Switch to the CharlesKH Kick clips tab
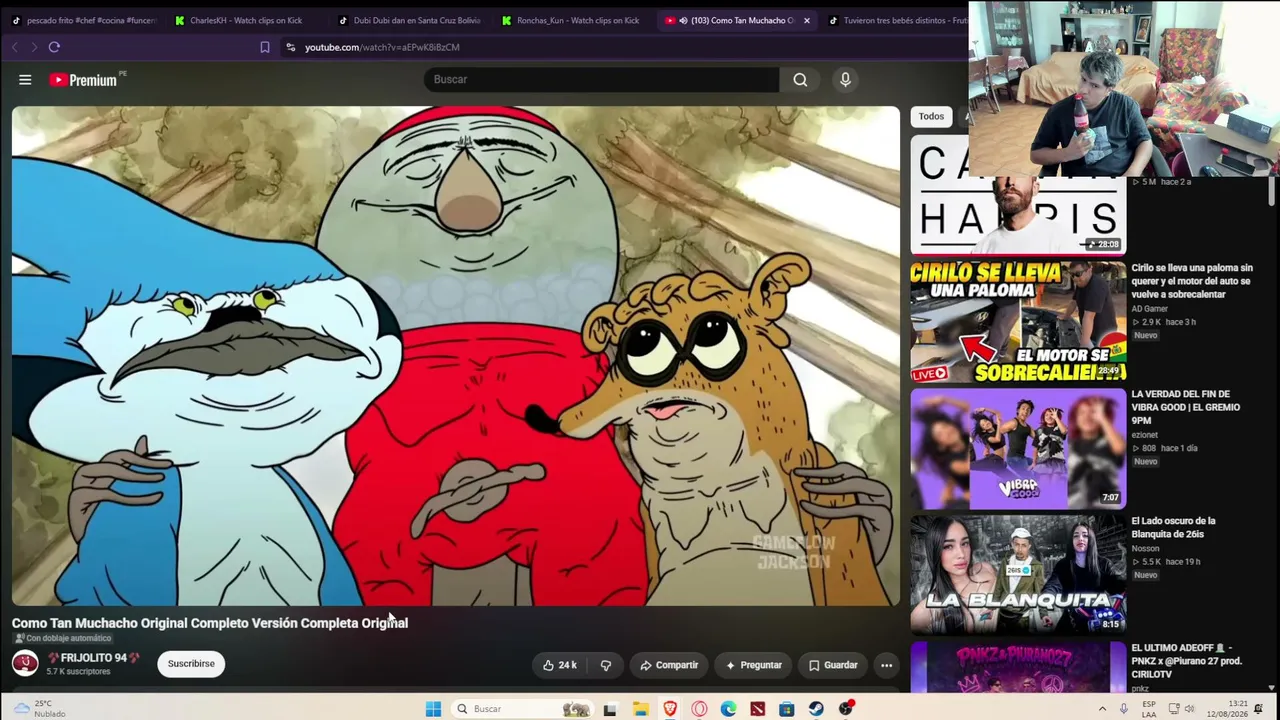The image size is (1280, 720). [x=245, y=20]
